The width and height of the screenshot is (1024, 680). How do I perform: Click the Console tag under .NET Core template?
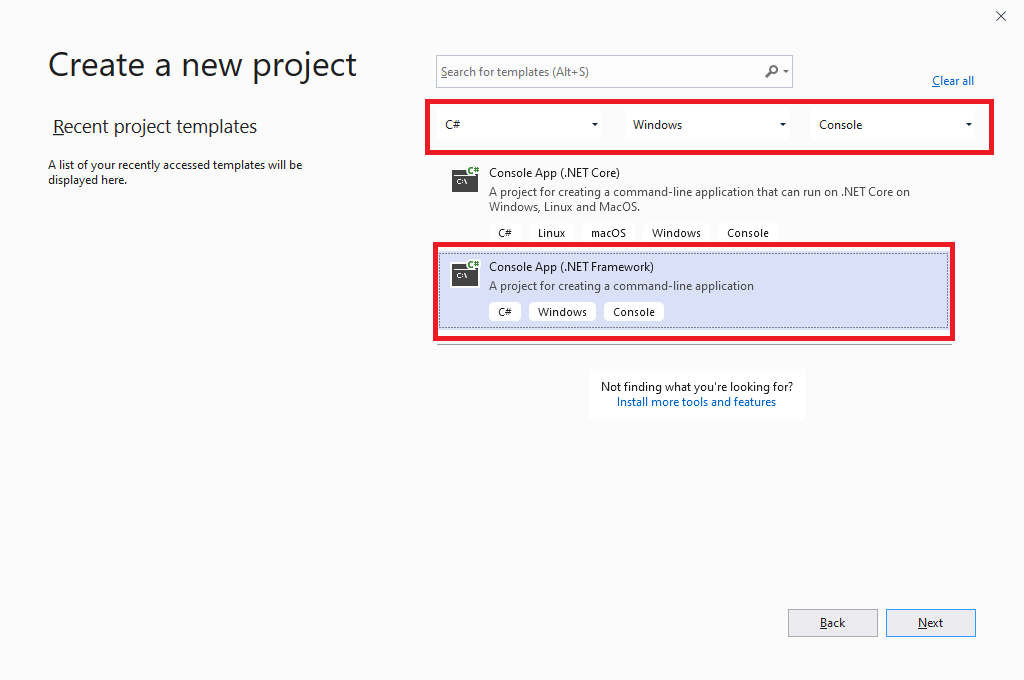pyautogui.click(x=748, y=233)
